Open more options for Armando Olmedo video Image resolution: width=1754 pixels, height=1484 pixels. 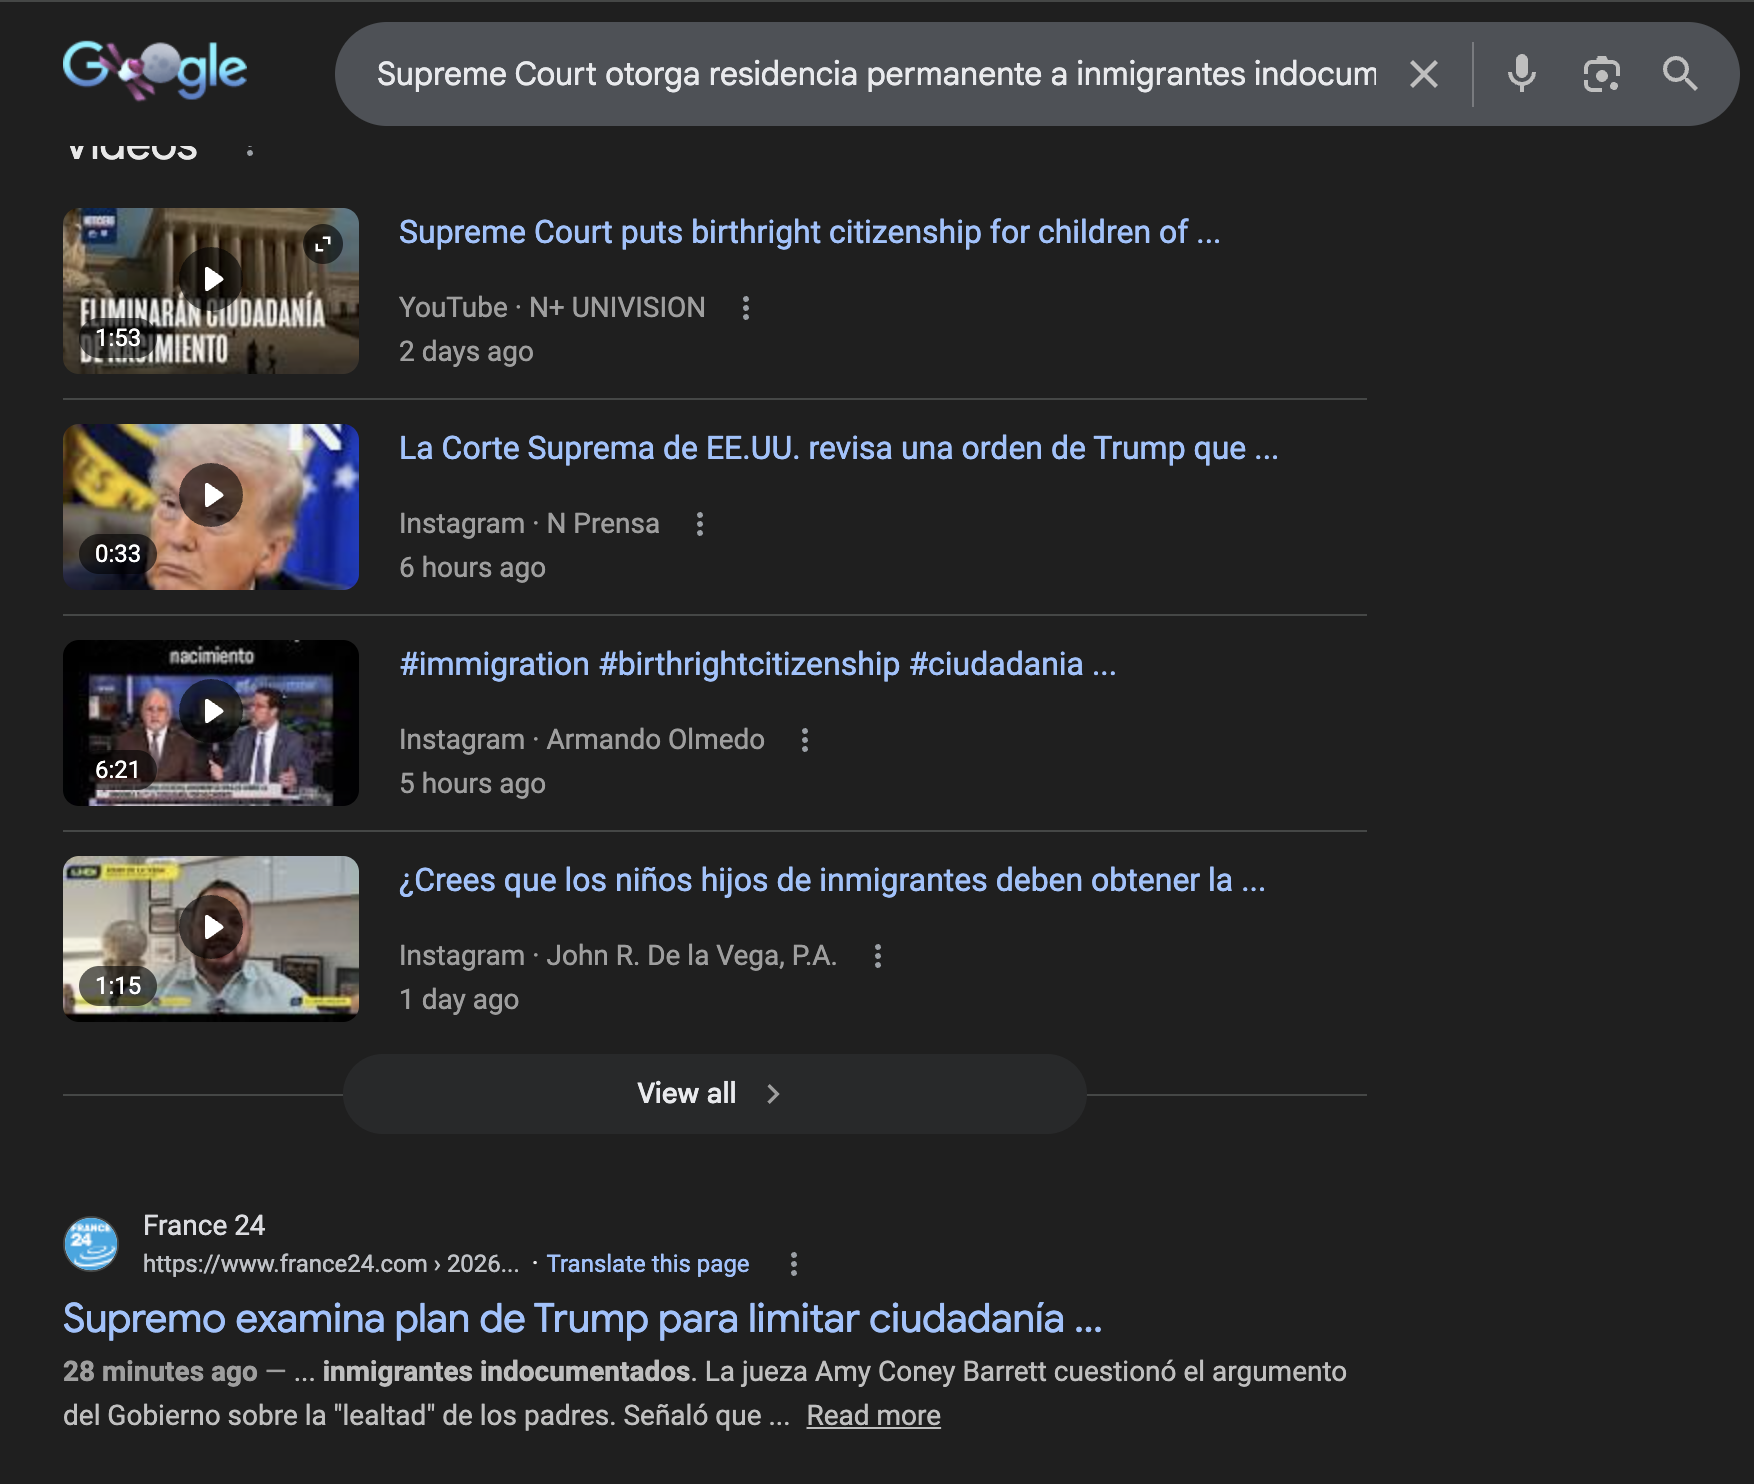point(805,740)
